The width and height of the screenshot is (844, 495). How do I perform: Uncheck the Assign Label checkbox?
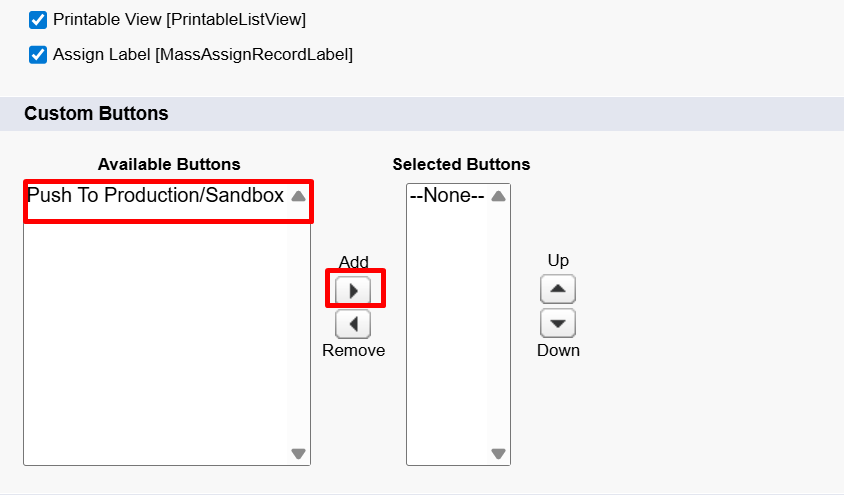coord(39,54)
